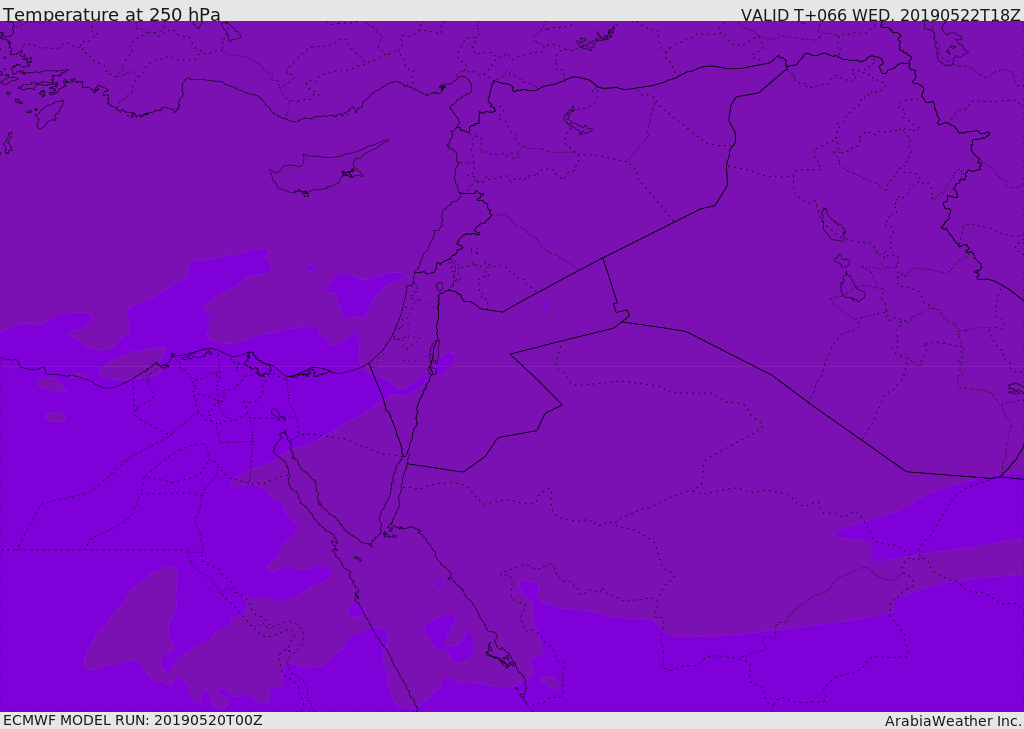Click the 'Temperature at 250 hPa' title text
Image resolution: width=1024 pixels, height=729 pixels.
coord(112,14)
